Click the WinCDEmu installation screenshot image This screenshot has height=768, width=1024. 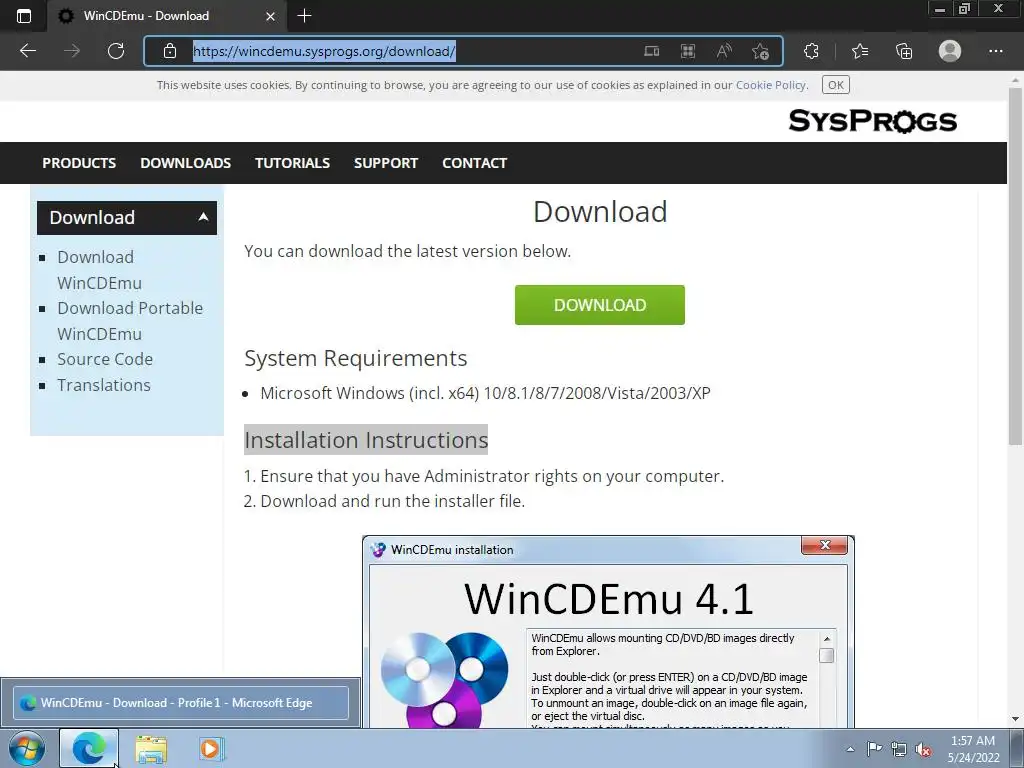click(608, 632)
